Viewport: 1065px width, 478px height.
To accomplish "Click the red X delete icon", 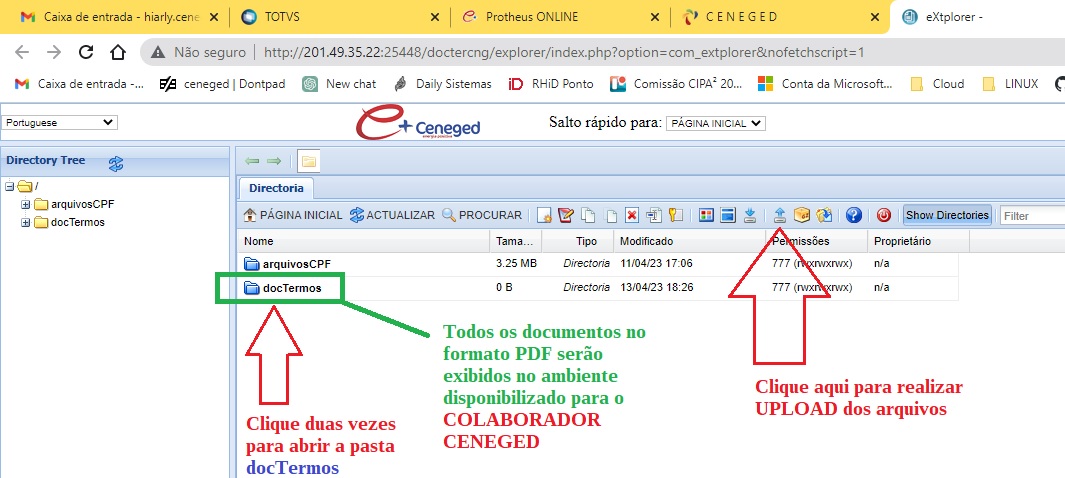I will click(632, 215).
